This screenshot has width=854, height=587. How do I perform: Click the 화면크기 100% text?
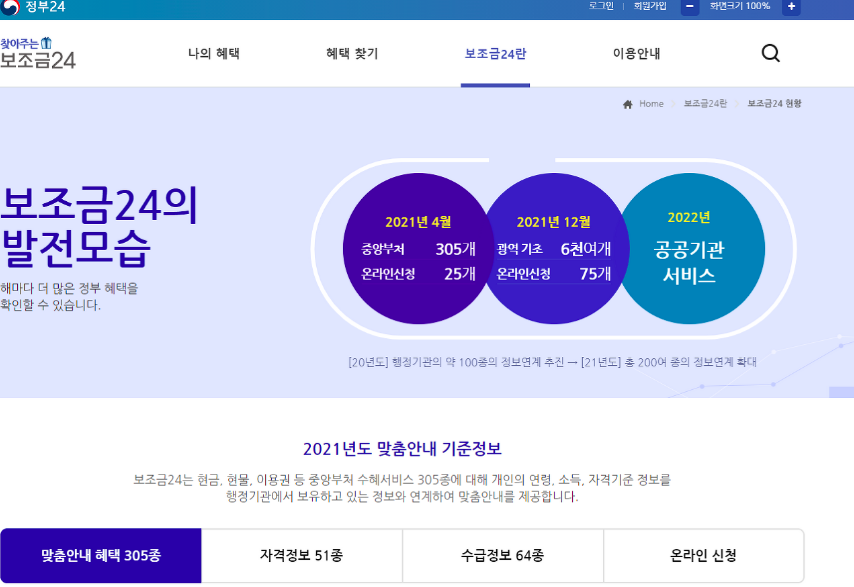pos(740,6)
